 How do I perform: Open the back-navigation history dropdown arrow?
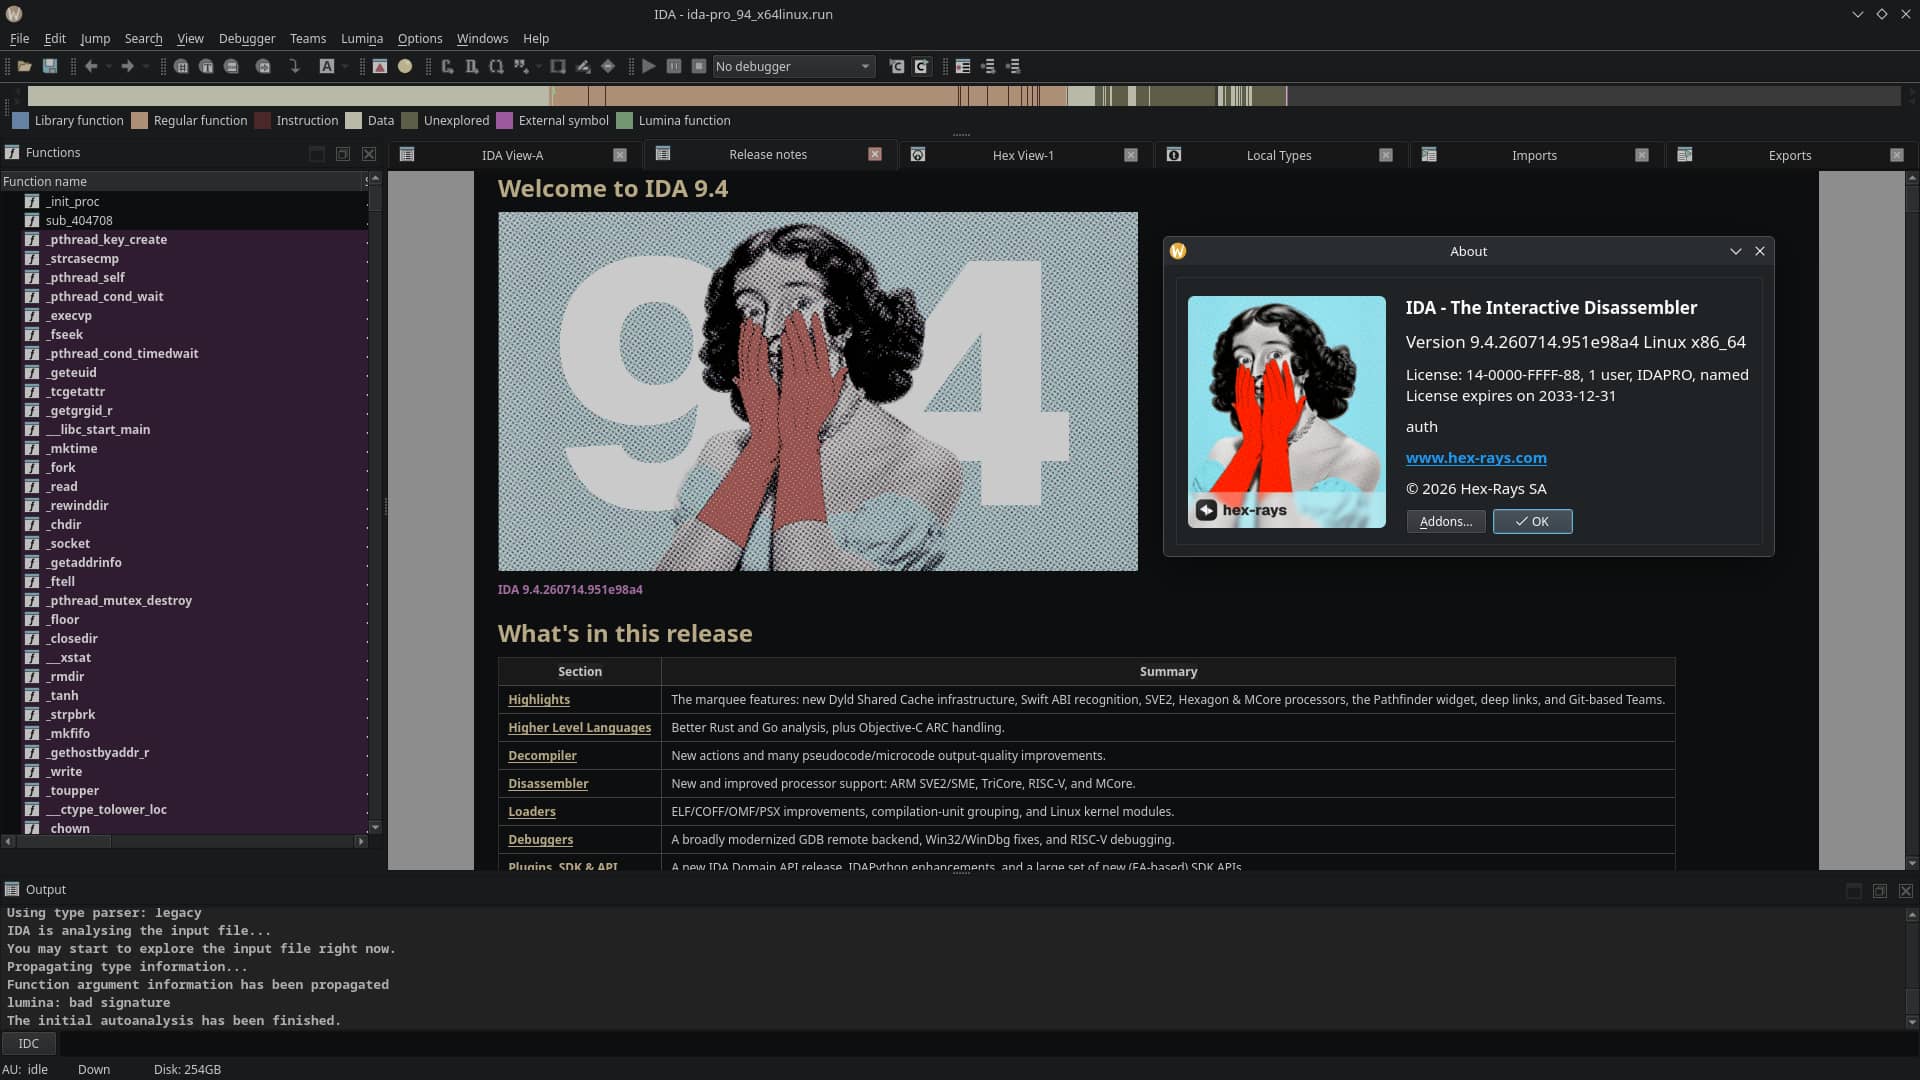pyautogui.click(x=108, y=66)
